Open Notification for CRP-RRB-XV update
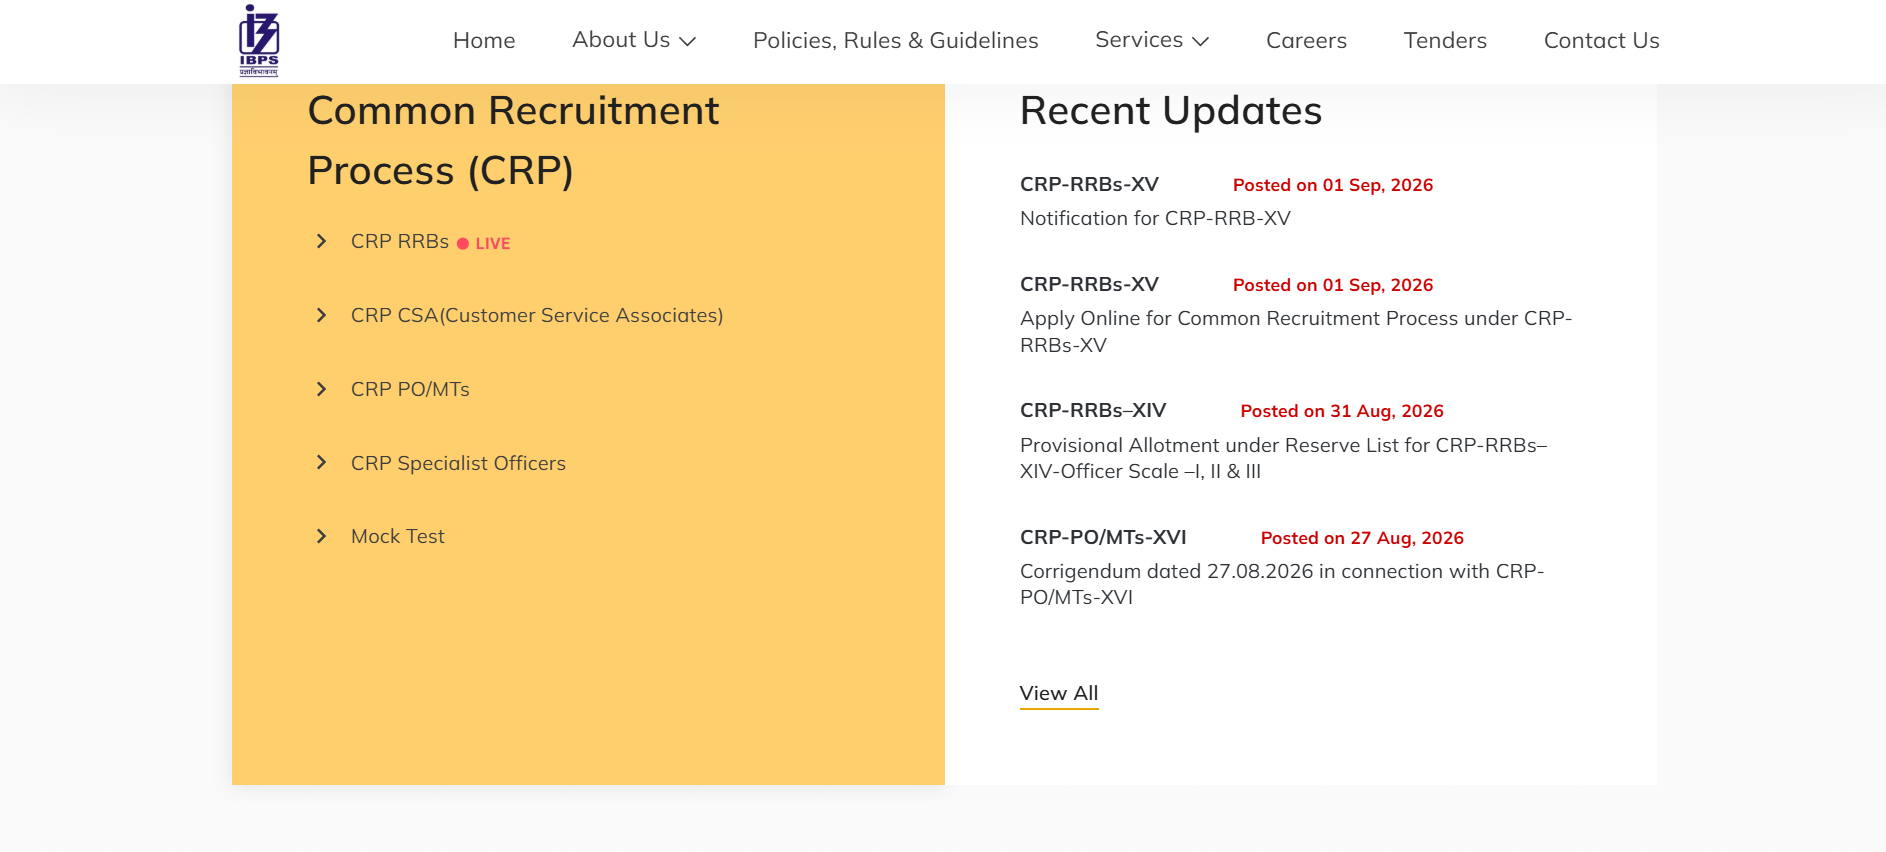 coord(1155,218)
